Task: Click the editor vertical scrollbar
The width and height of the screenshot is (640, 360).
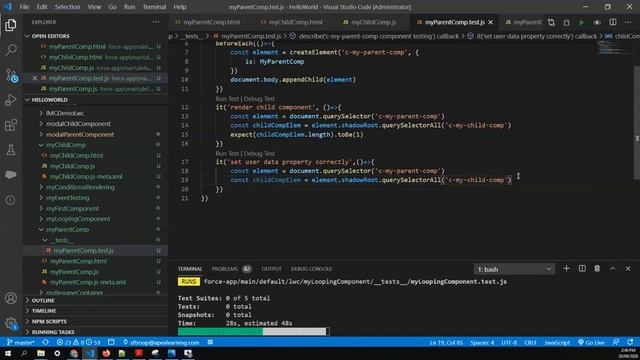Action: click(637, 122)
